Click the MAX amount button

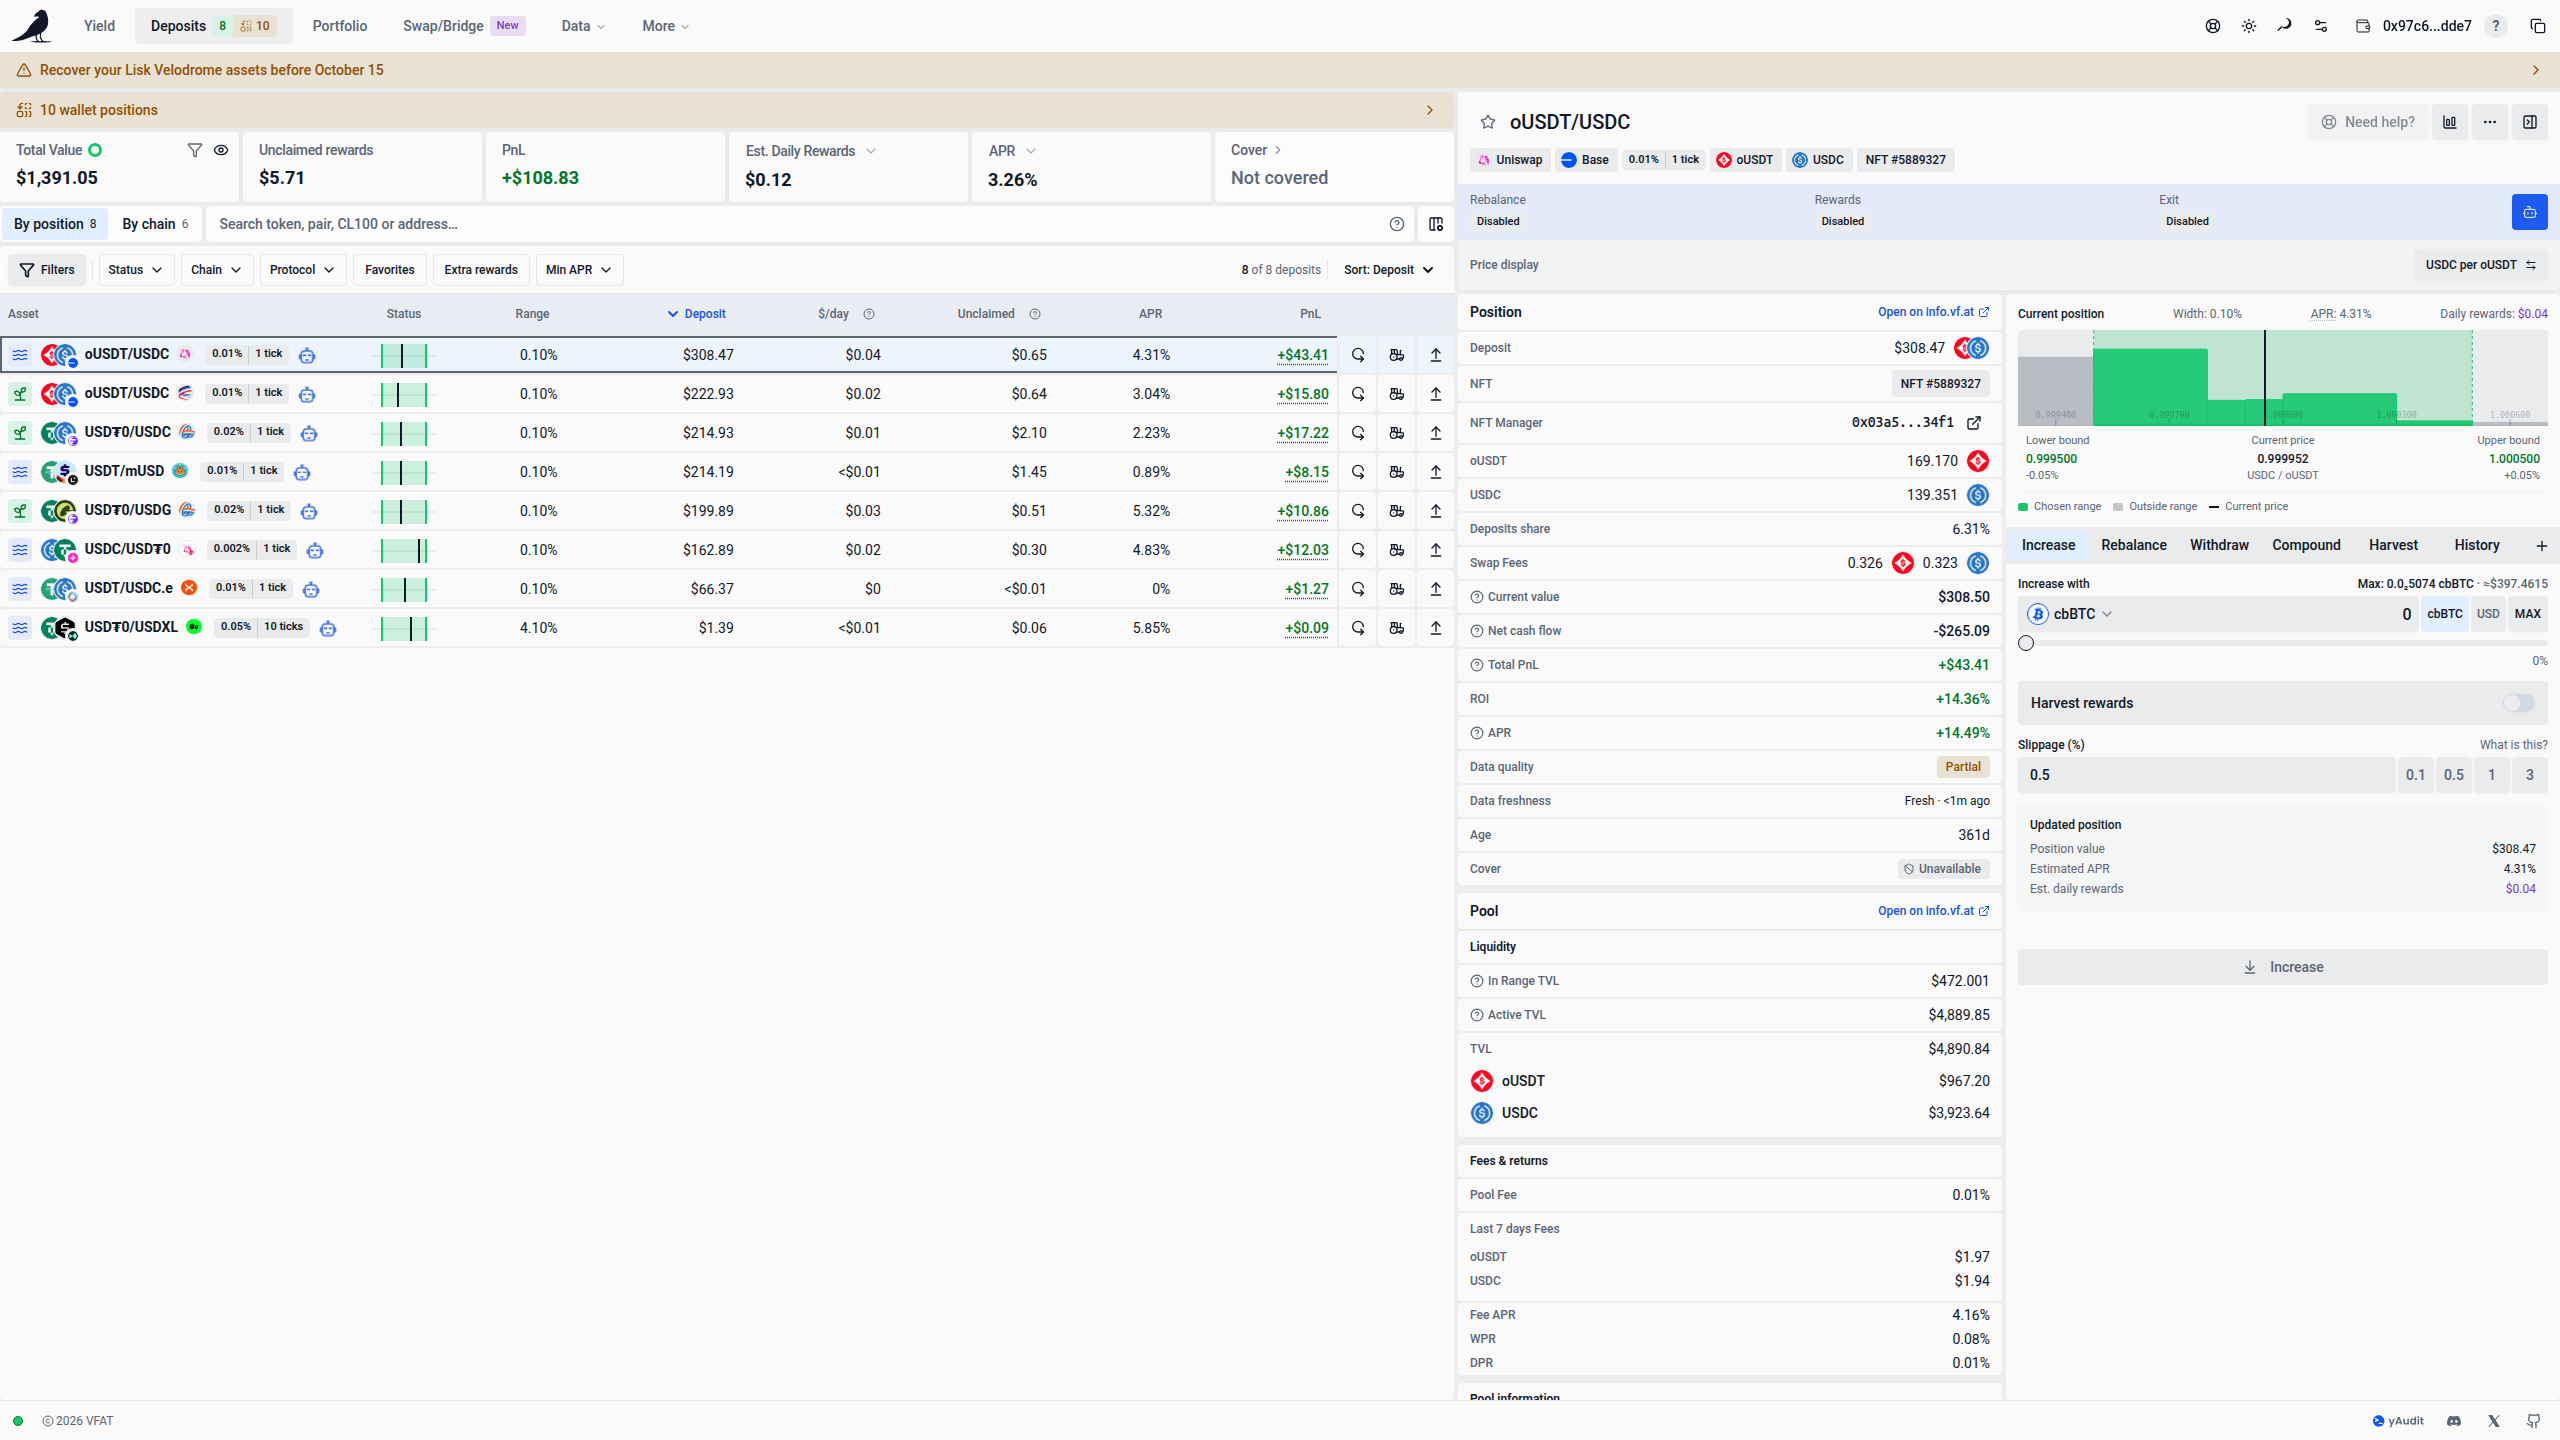[2527, 614]
